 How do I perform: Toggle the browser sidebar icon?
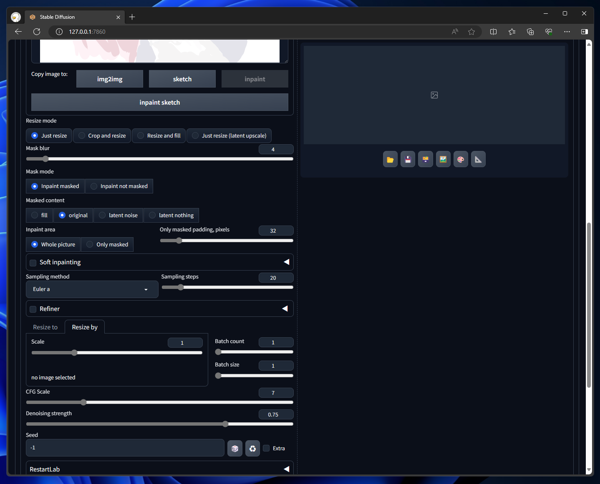[584, 32]
